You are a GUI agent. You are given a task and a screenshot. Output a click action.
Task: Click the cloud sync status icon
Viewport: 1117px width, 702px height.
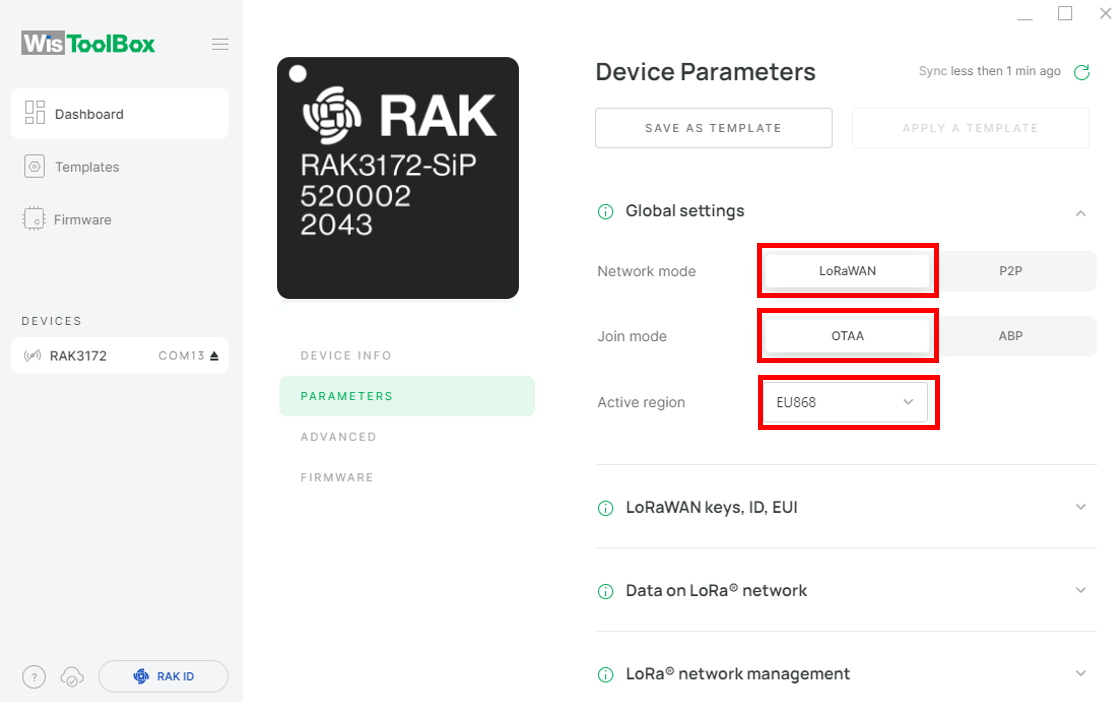[x=72, y=676]
